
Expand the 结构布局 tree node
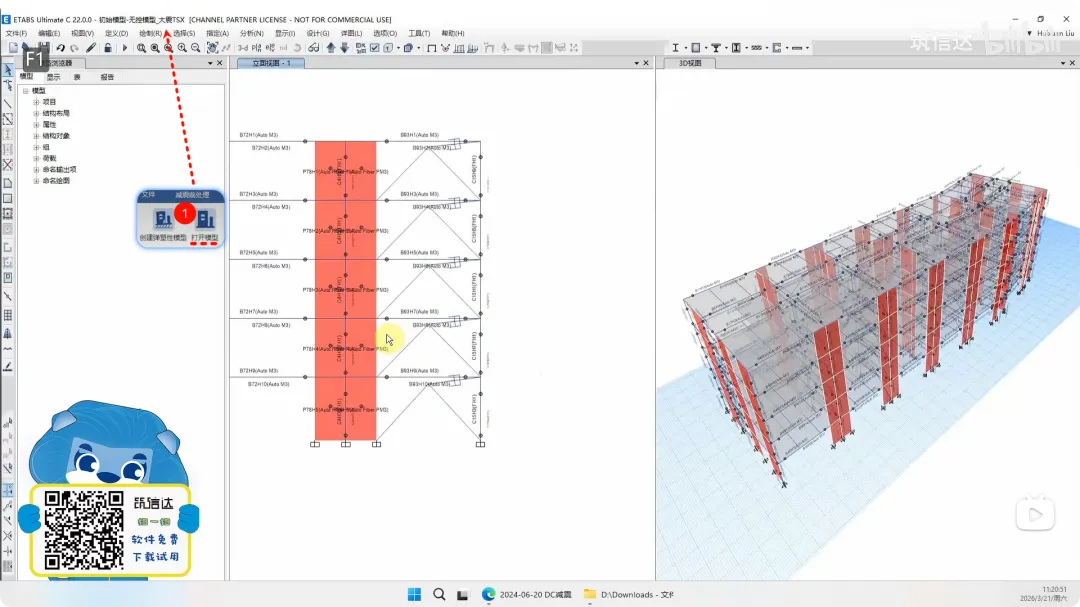[x=37, y=113]
